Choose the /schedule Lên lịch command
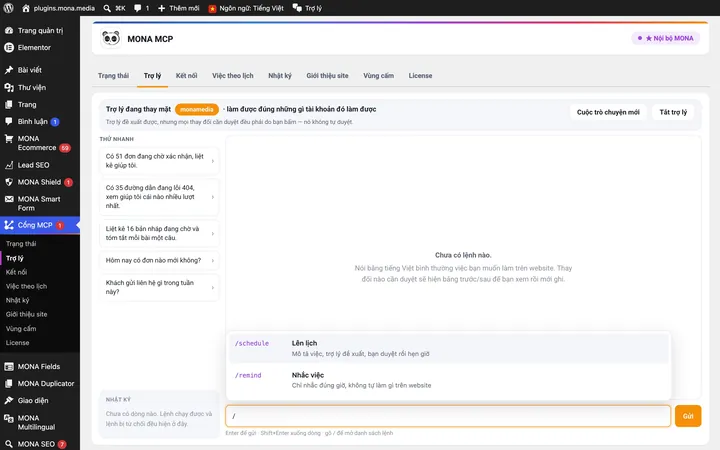720x450 pixels. 449,349
